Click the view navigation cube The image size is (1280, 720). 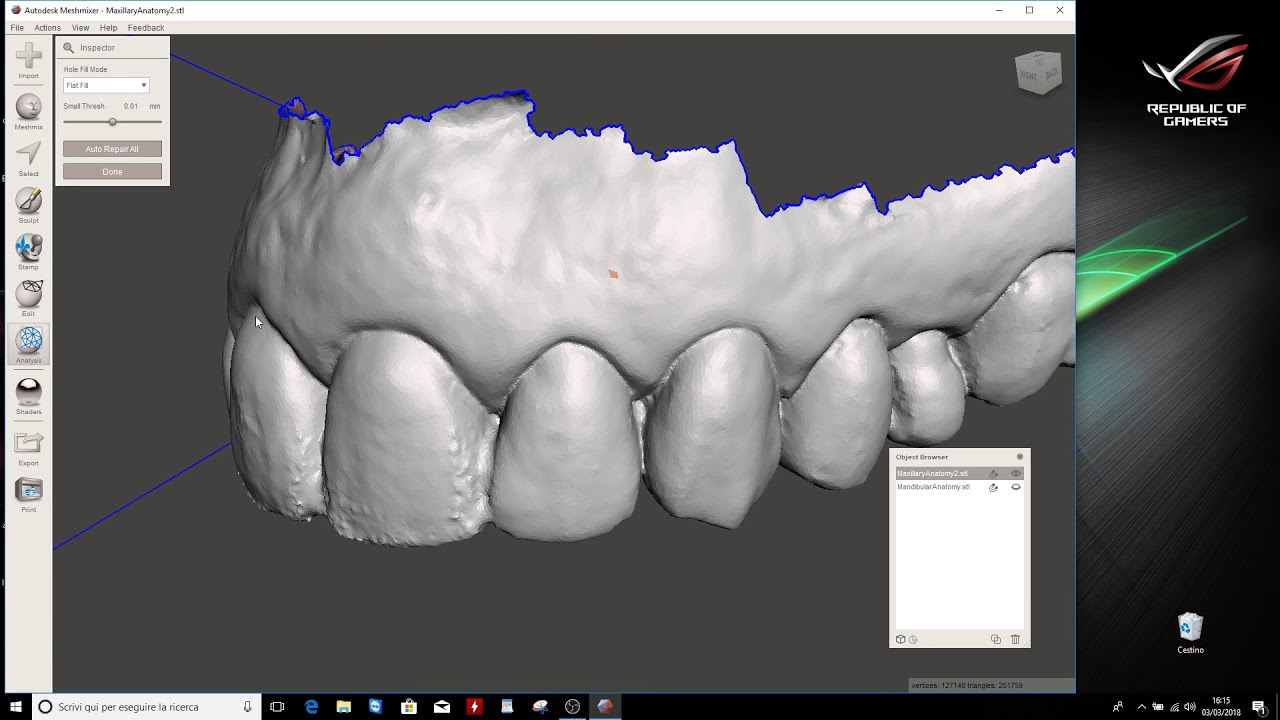[x=1038, y=73]
